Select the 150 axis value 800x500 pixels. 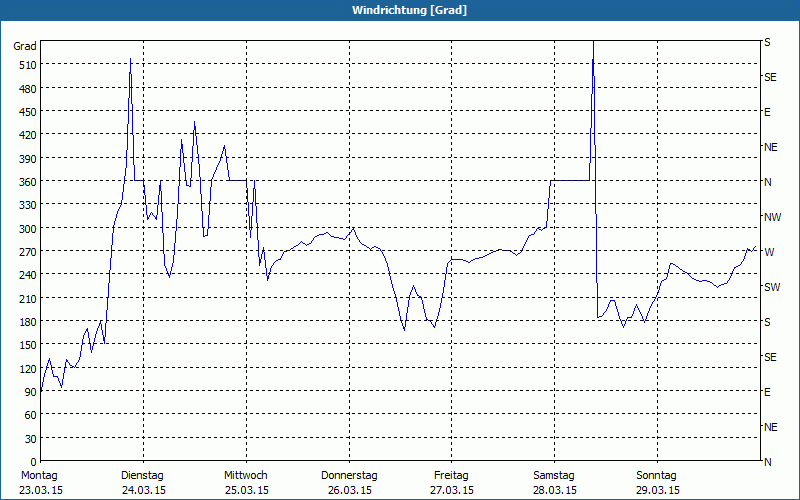click(28, 346)
